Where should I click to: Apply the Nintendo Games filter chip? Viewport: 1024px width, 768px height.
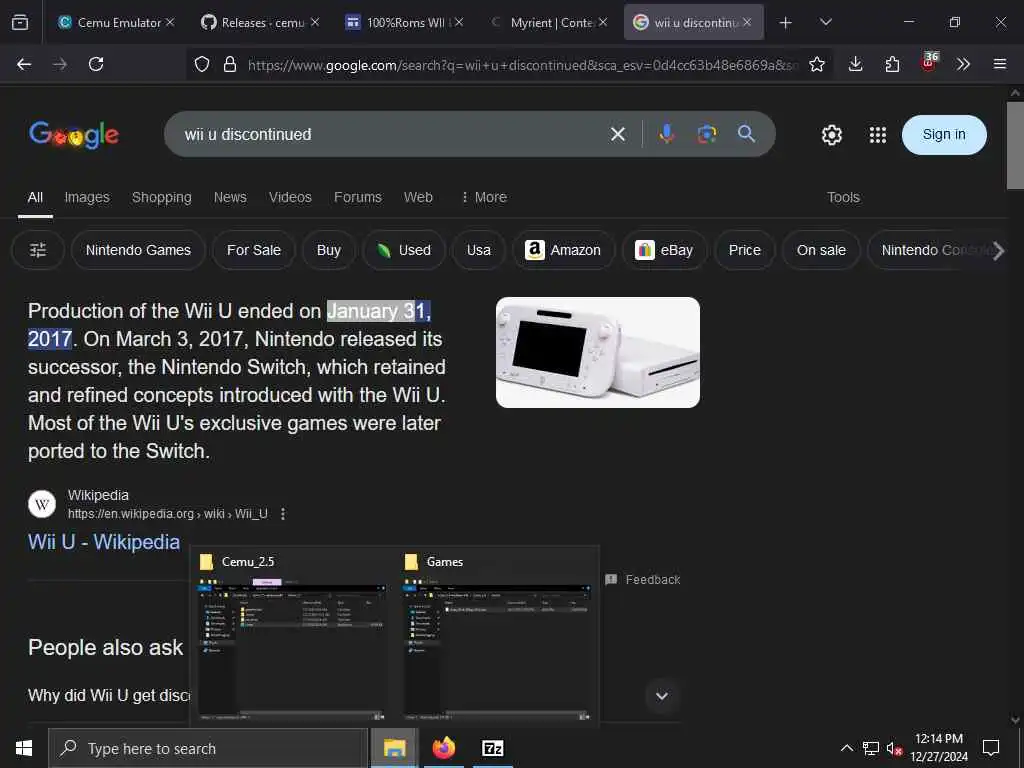[138, 250]
